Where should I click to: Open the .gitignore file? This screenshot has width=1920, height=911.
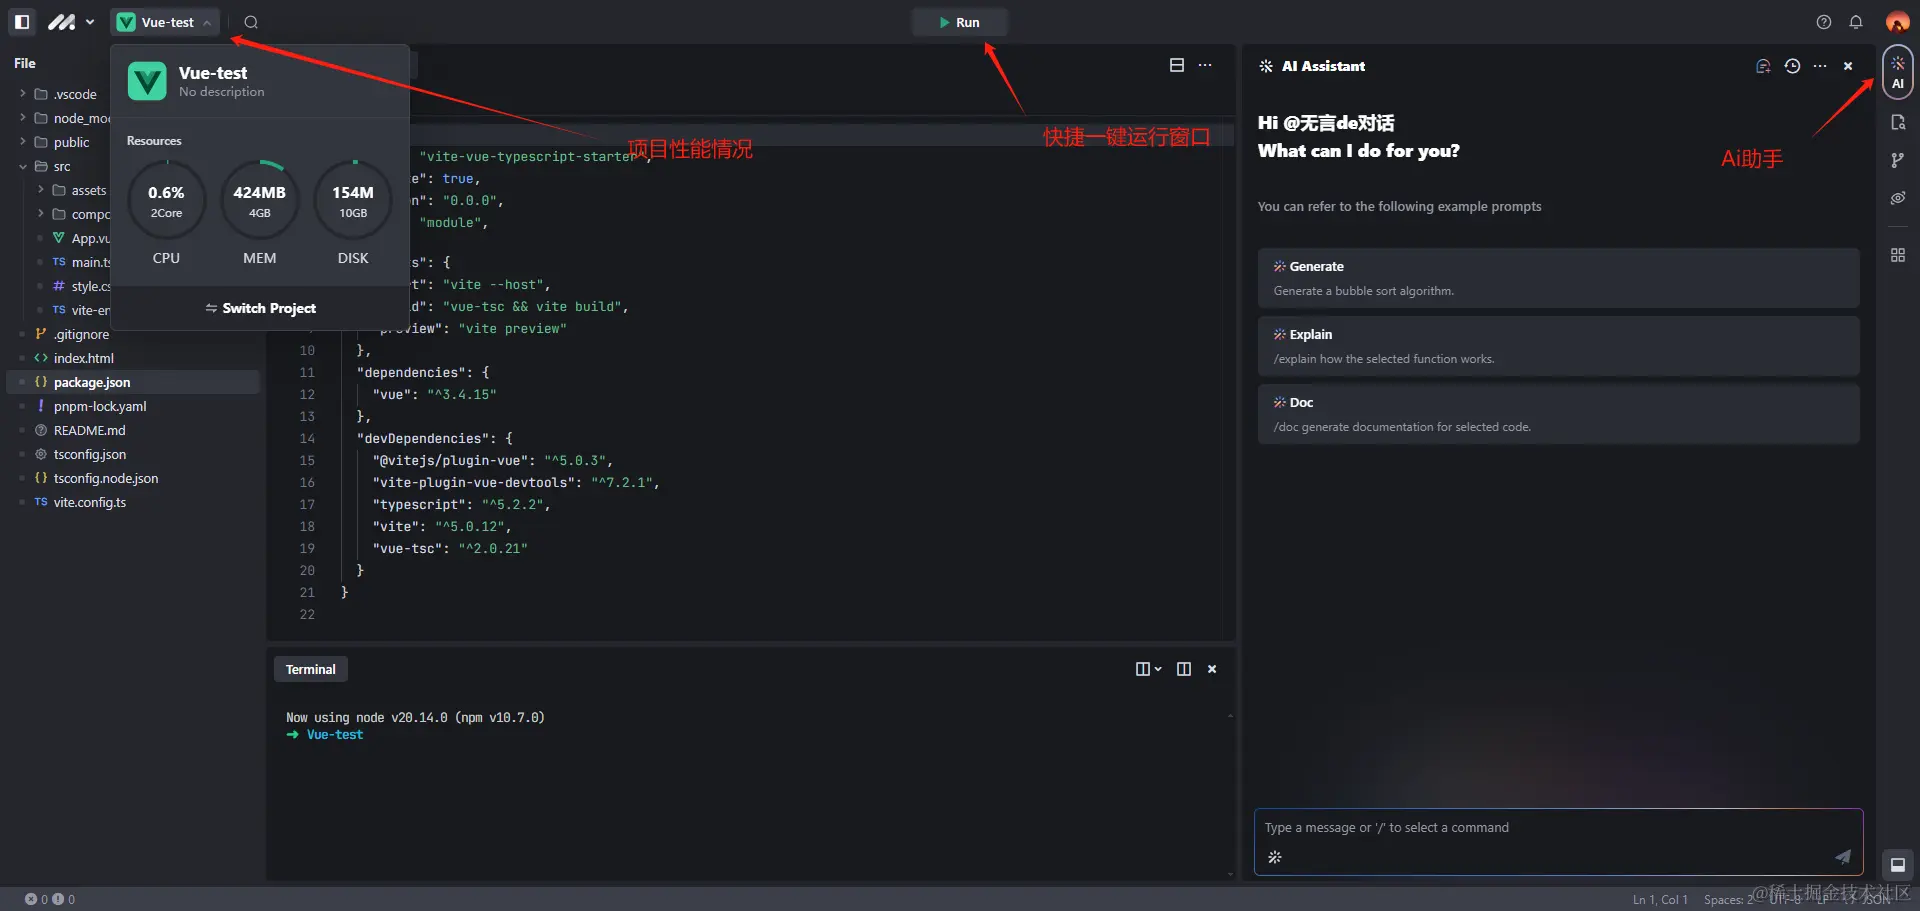[x=72, y=334]
